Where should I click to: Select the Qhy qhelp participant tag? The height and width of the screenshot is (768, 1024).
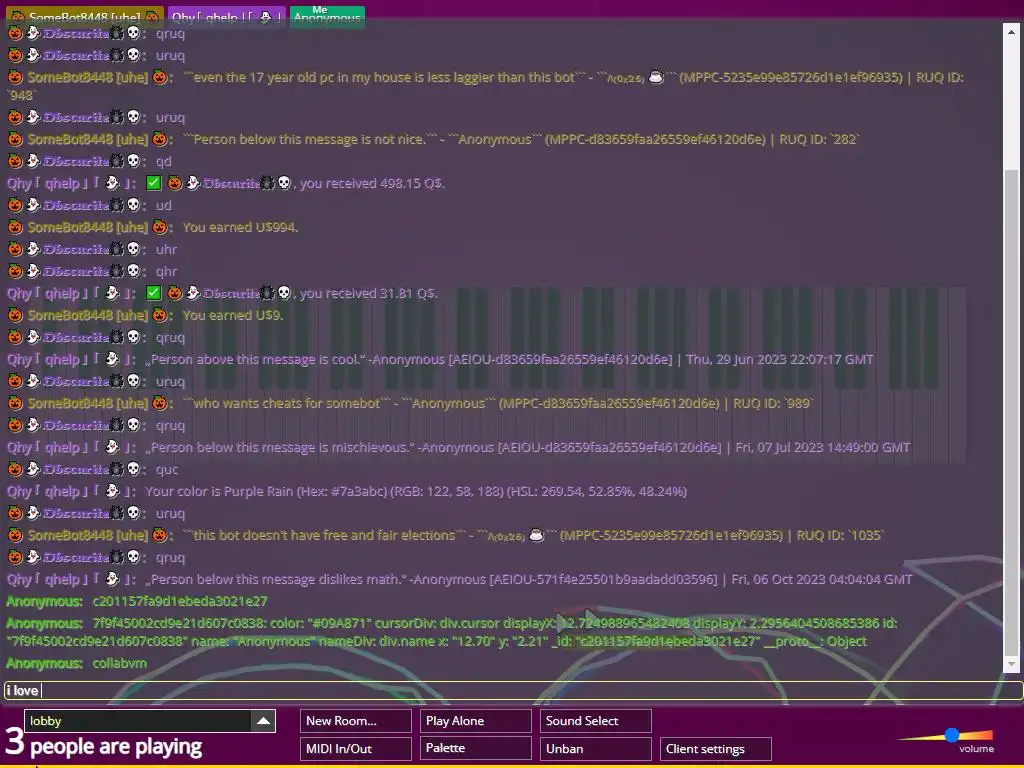click(x=227, y=17)
